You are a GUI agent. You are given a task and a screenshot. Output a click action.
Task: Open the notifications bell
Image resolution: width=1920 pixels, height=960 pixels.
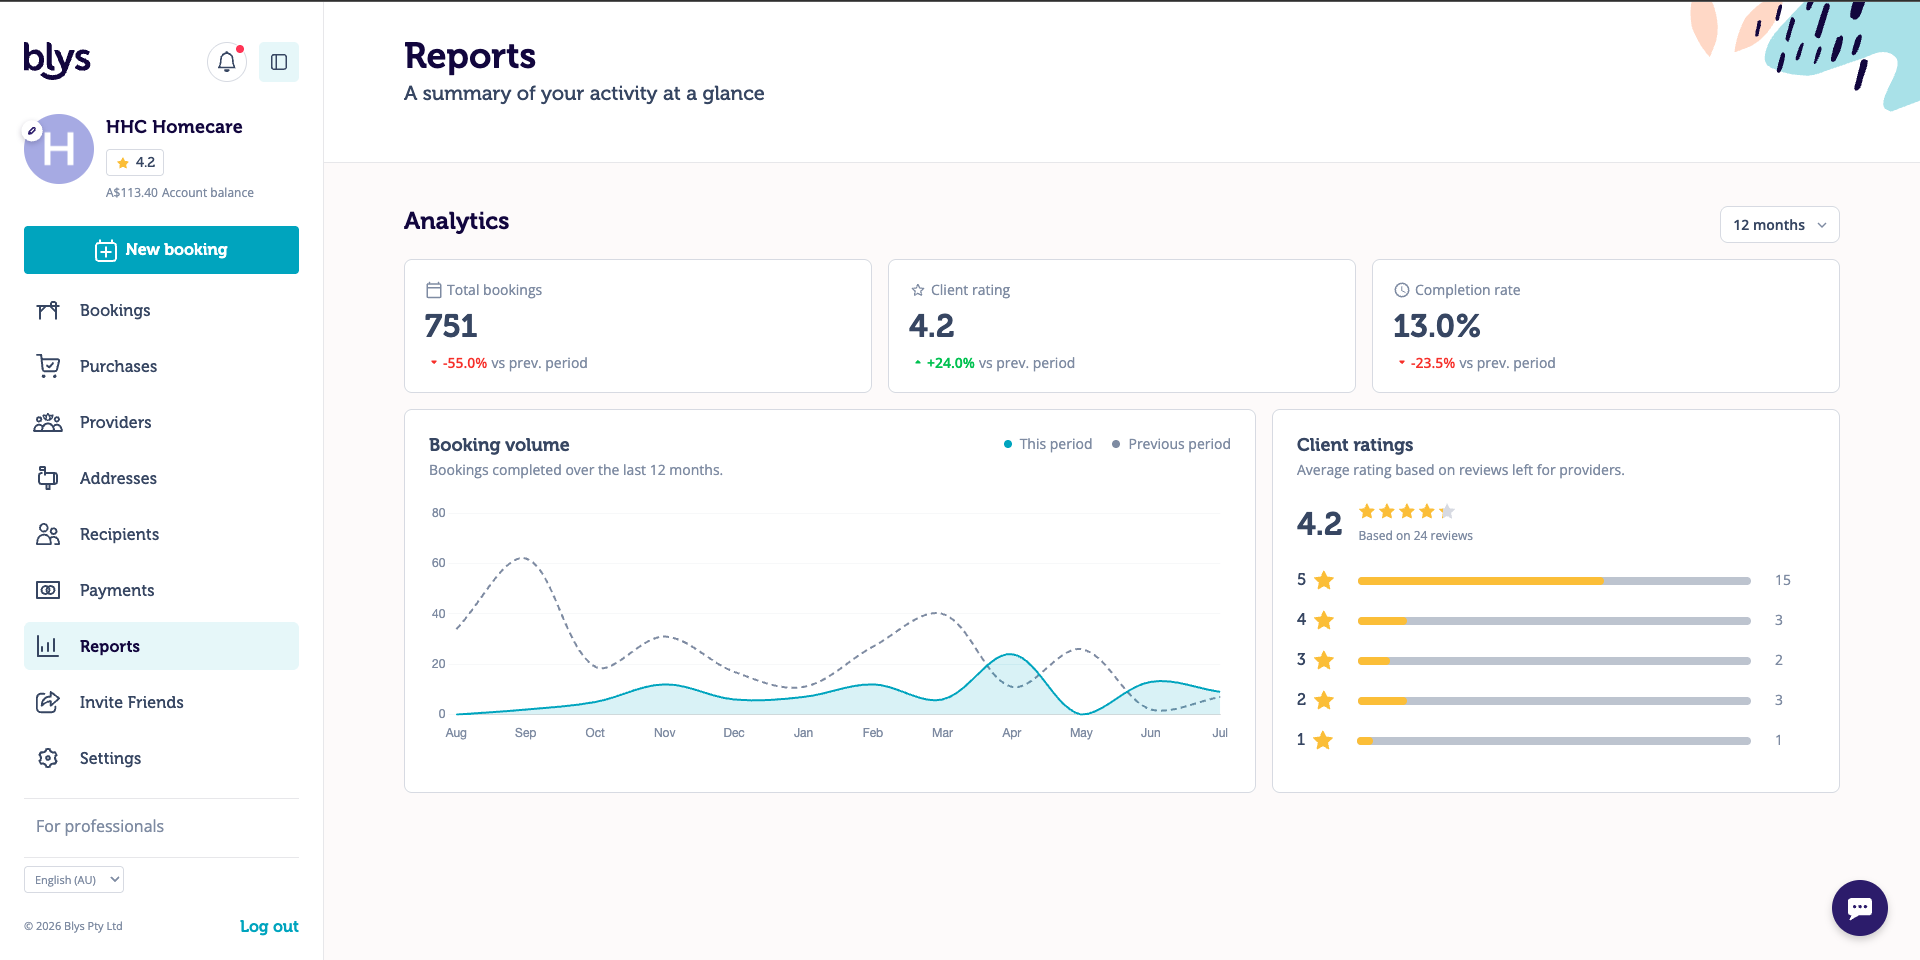point(227,62)
